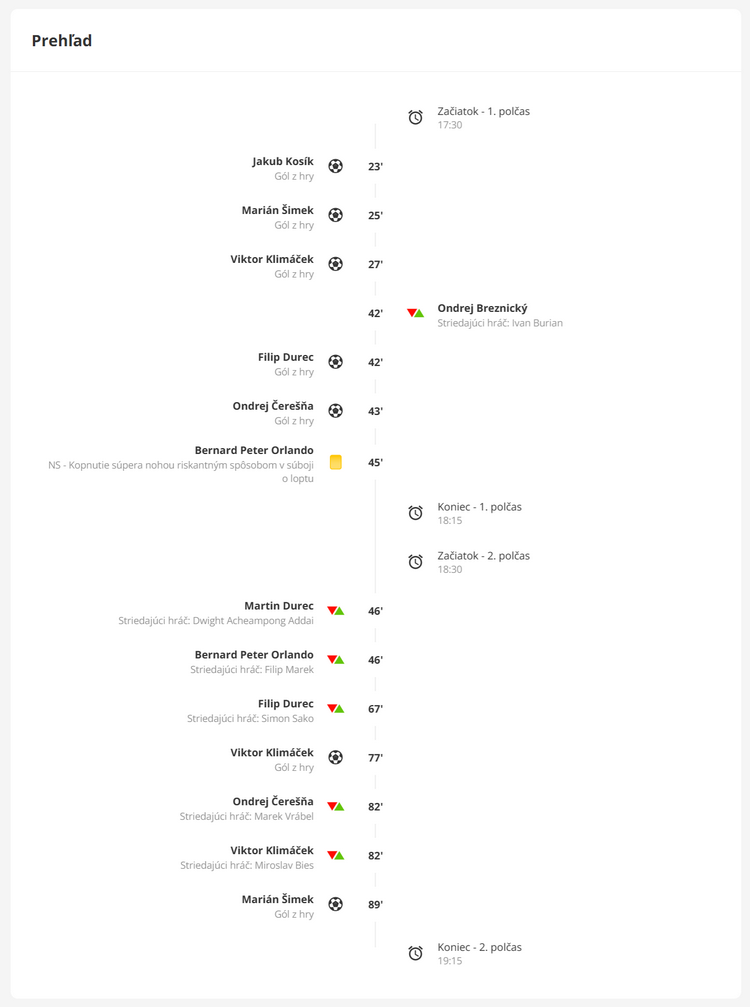The width and height of the screenshot is (750, 1007).
Task: Select the 82' marker next to Miroslav Bies substitution
Action: coord(375,855)
